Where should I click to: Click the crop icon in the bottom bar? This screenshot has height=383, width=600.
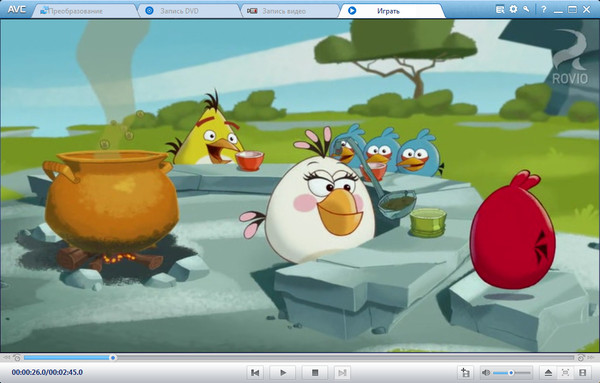(465, 372)
